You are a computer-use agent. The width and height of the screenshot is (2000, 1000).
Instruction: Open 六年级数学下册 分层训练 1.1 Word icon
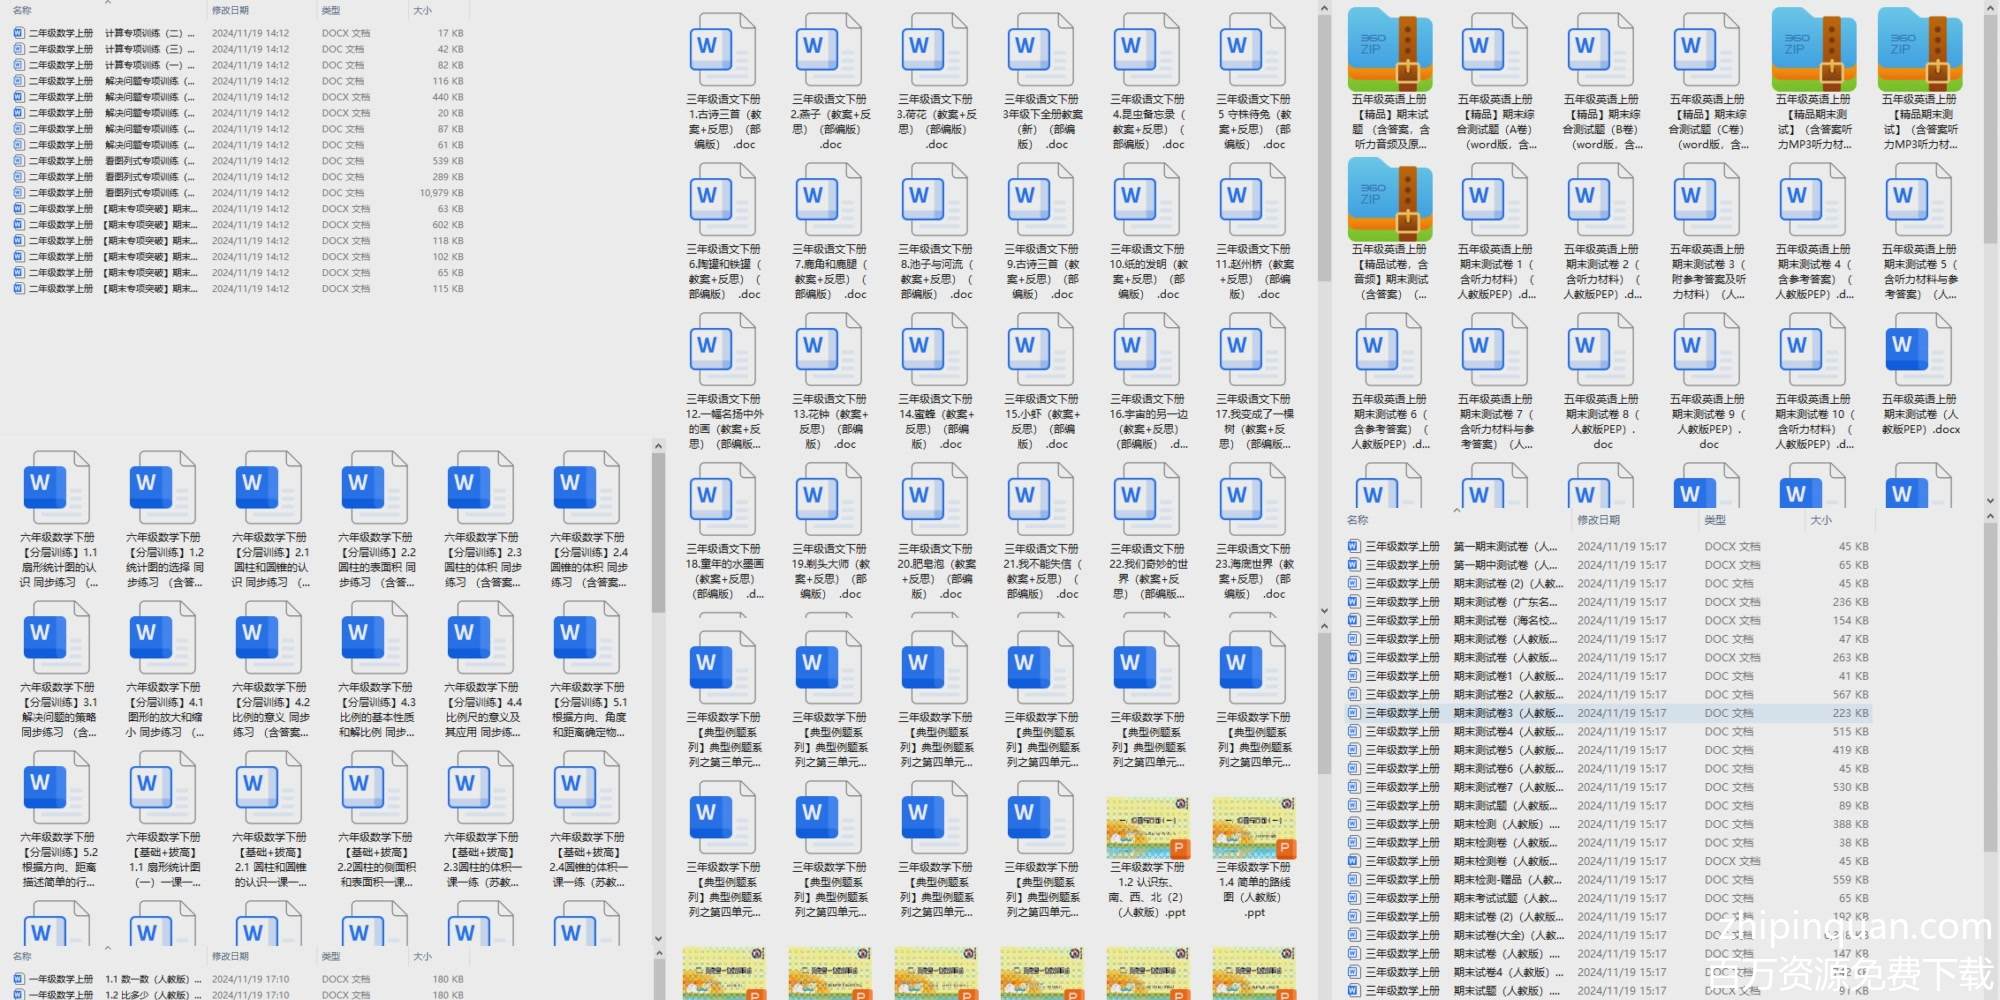coord(57,488)
